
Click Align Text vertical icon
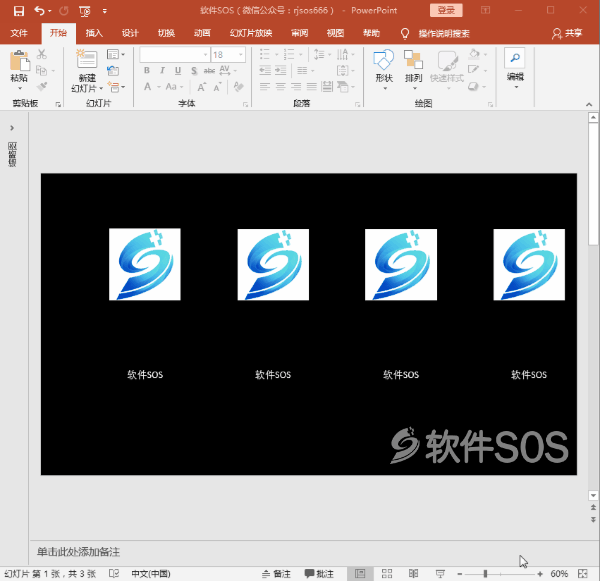342,70
